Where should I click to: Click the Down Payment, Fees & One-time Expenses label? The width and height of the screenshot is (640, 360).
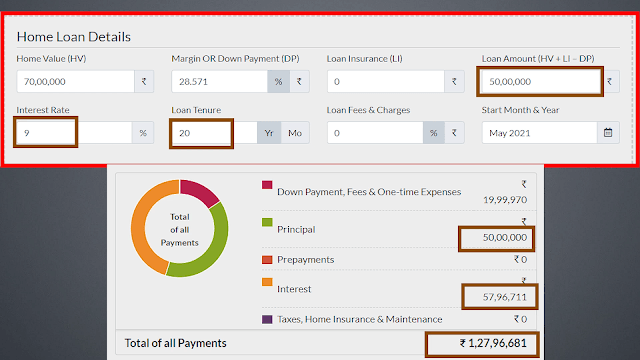[x=369, y=192]
